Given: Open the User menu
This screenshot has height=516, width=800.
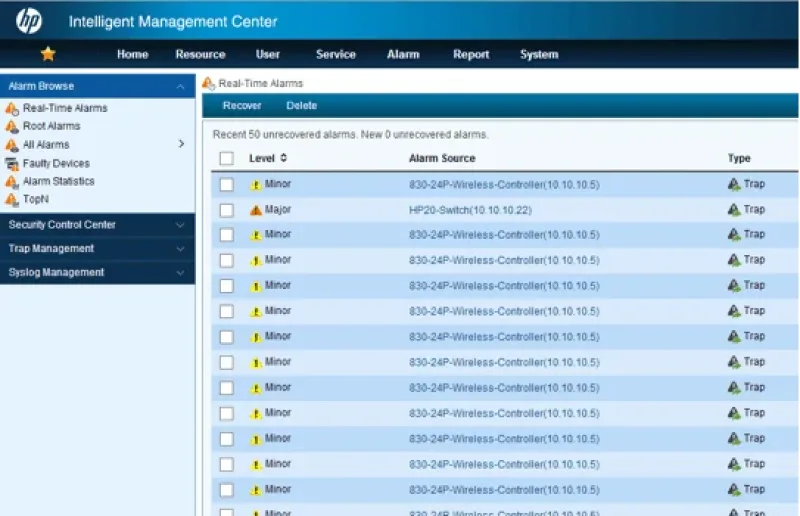Looking at the screenshot, I should 268,54.
